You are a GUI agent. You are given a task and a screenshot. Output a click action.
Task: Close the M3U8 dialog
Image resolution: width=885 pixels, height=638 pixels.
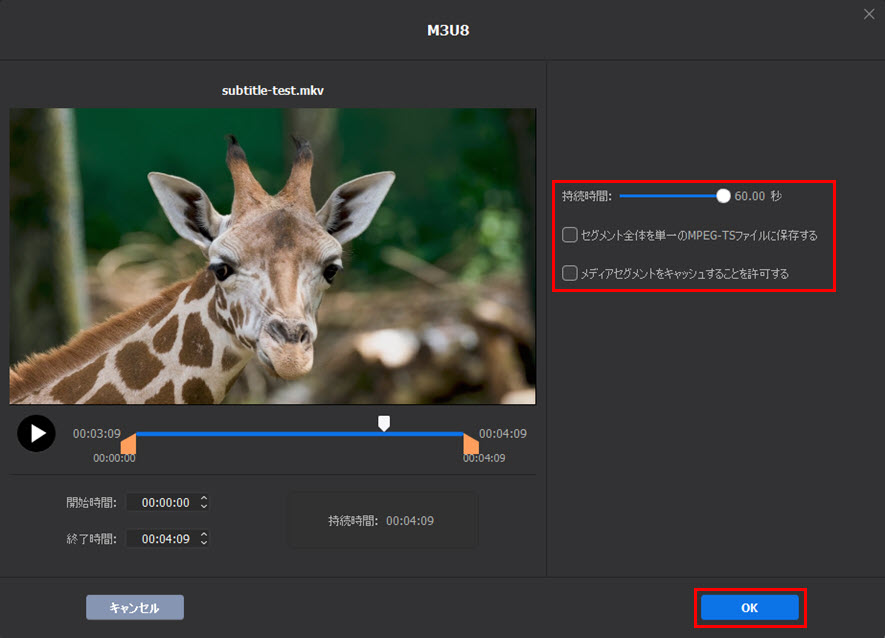click(x=869, y=14)
